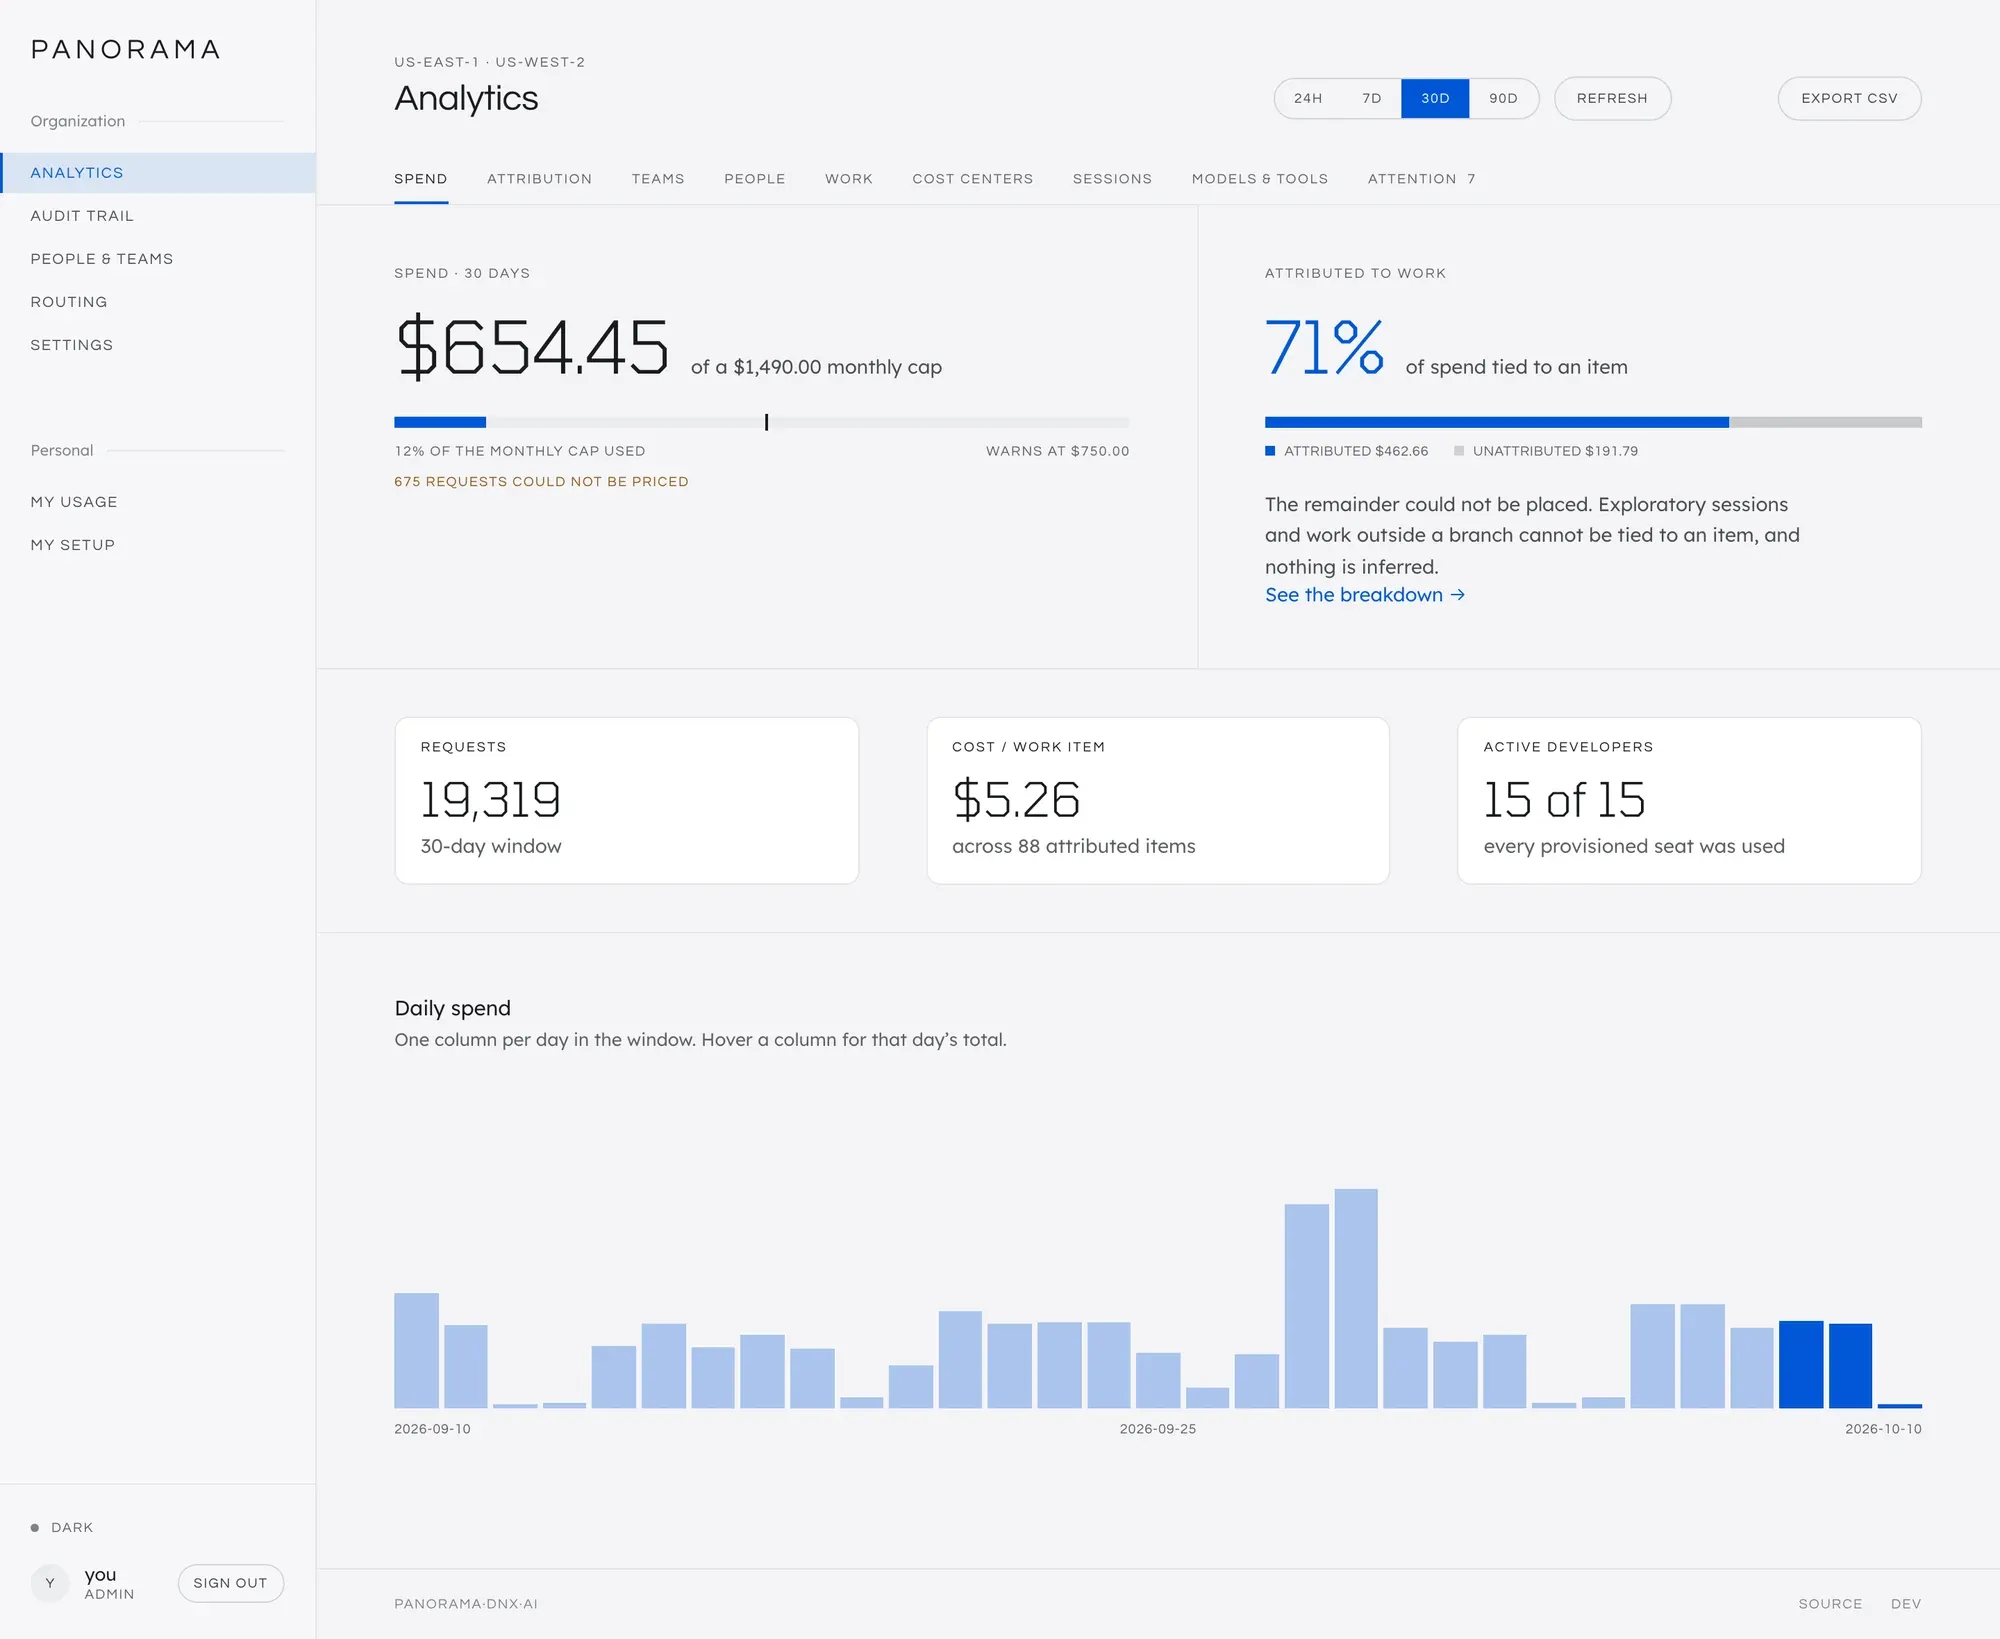Select the Spend tab
The width and height of the screenshot is (2000, 1639).
pyautogui.click(x=421, y=179)
